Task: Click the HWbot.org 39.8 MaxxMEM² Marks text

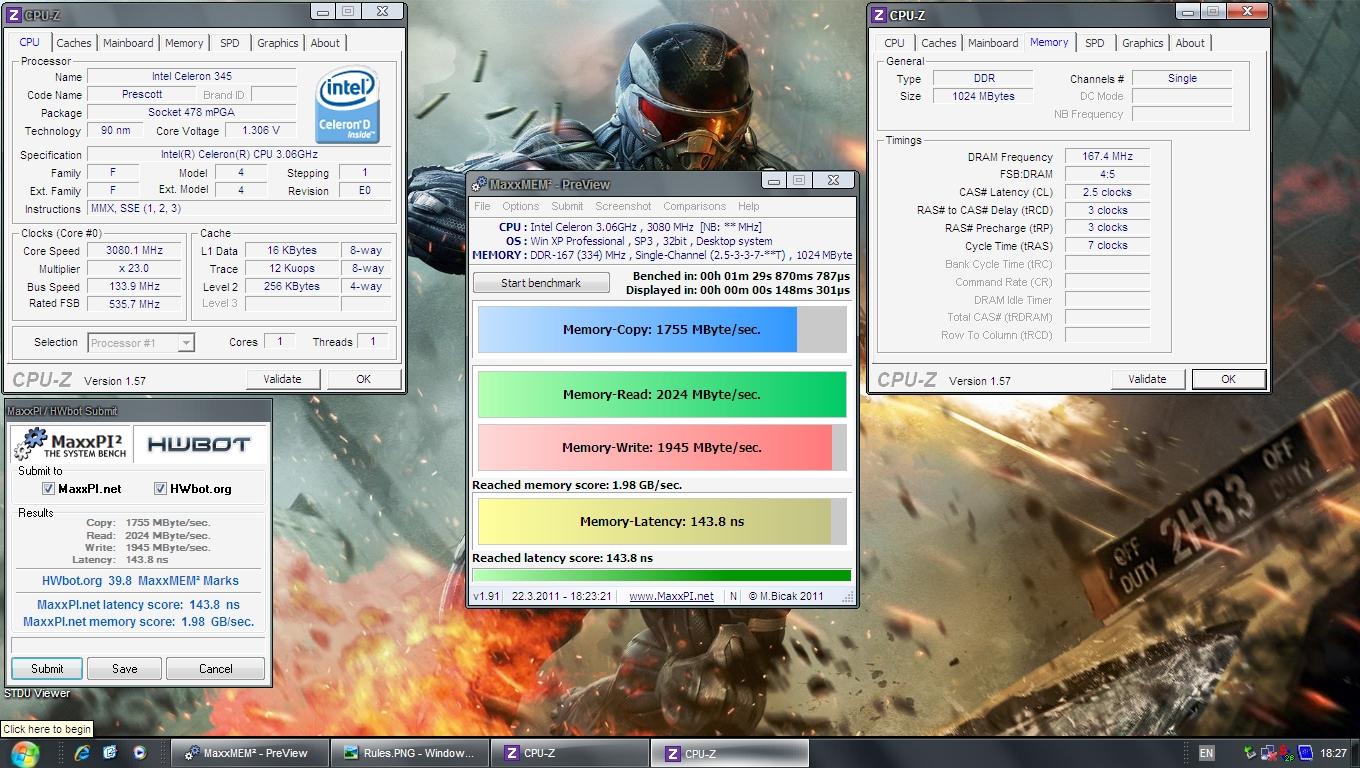Action: 140,581
